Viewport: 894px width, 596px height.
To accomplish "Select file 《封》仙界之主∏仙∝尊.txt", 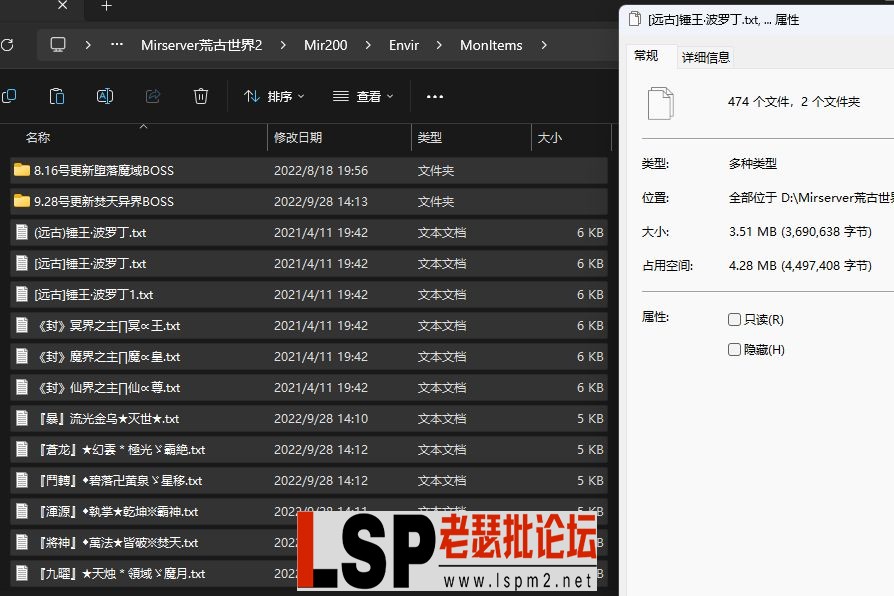I will (308, 387).
